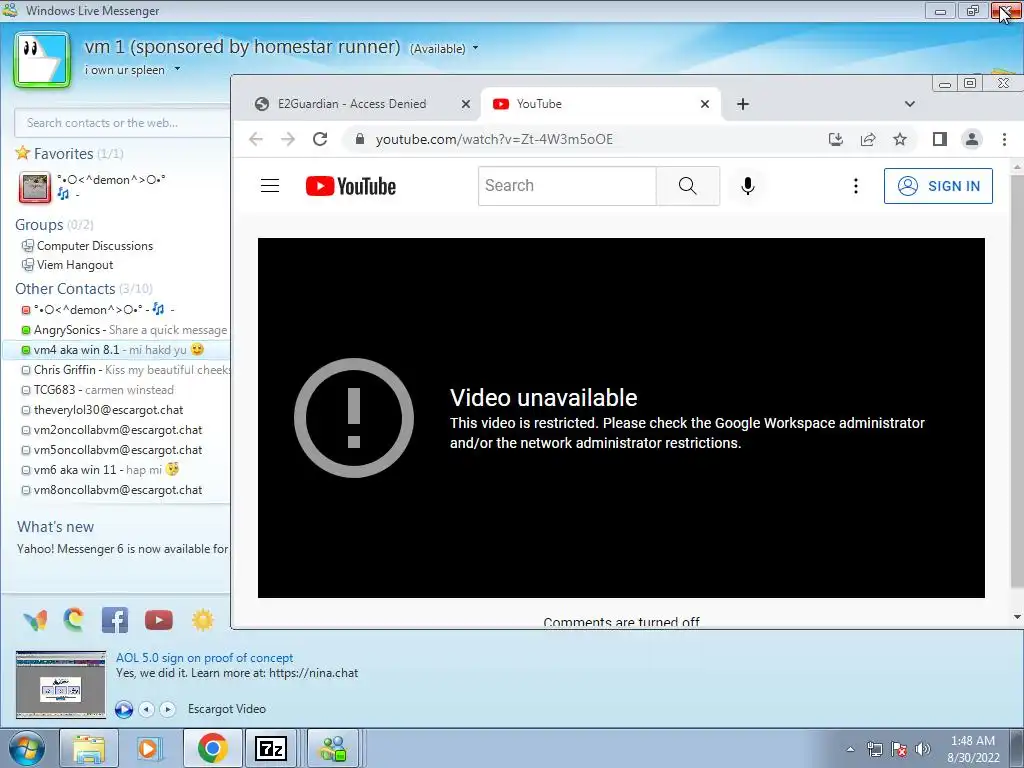This screenshot has width=1024, height=768.
Task: Click the Search contacts or the web field
Action: [122, 123]
